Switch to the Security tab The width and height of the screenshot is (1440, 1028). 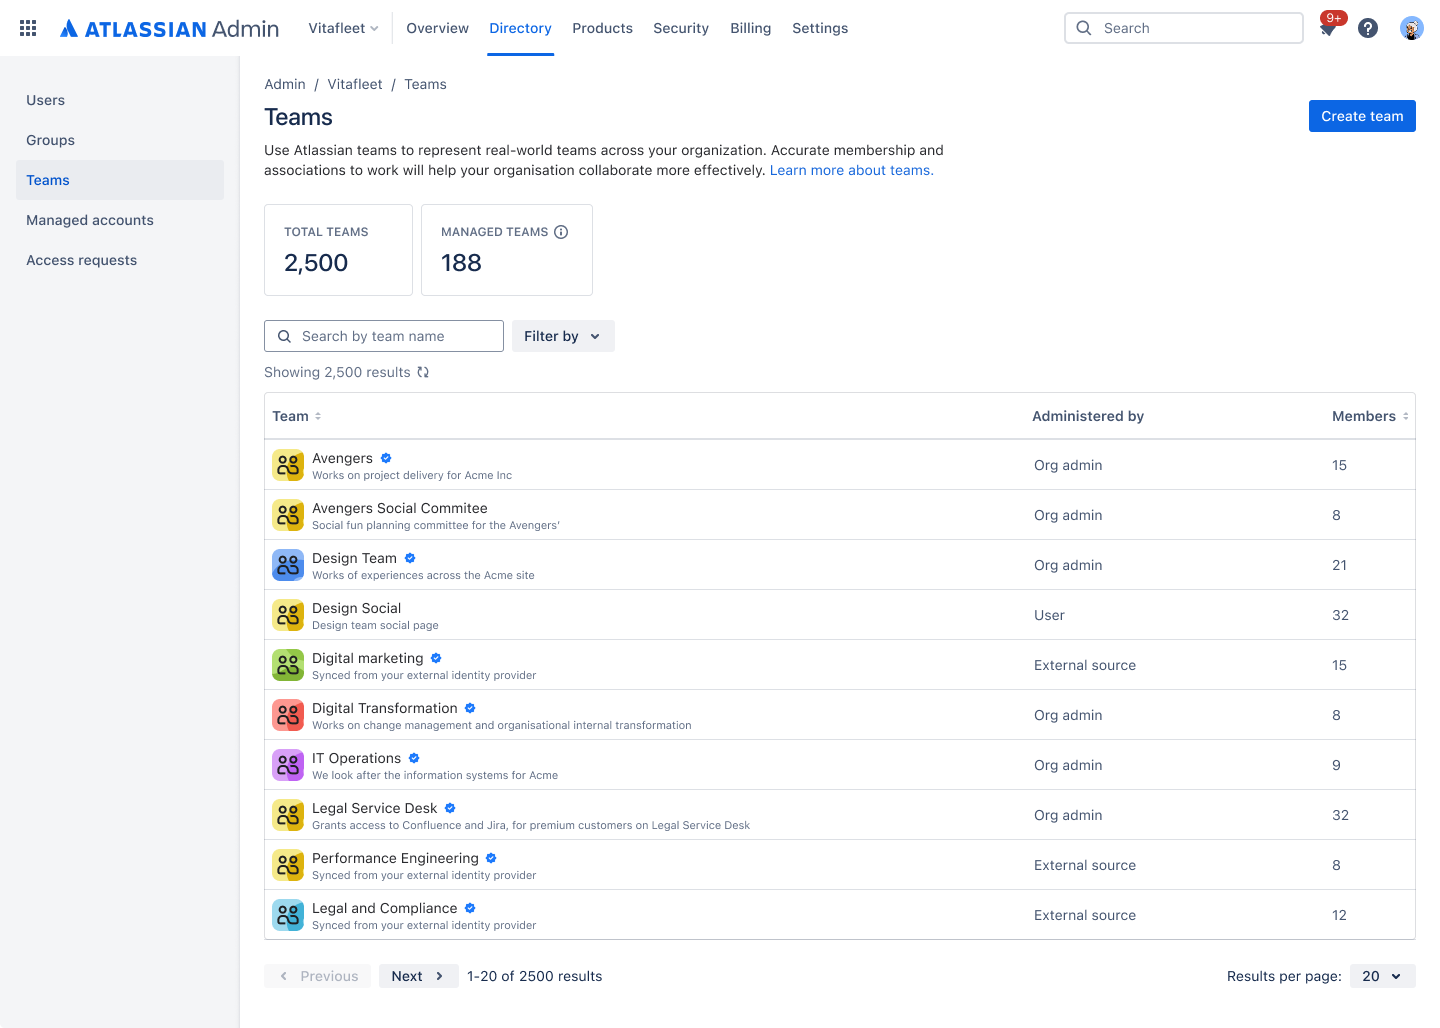pos(681,28)
